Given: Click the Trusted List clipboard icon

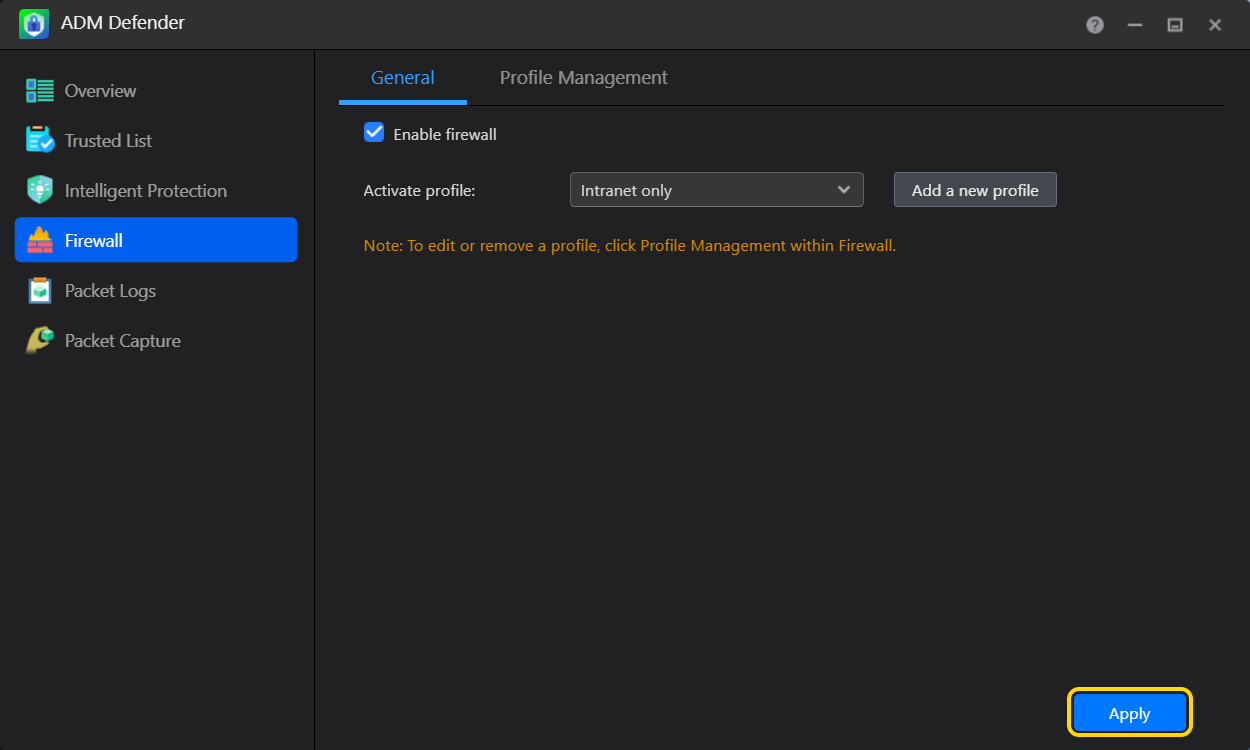Looking at the screenshot, I should 40,140.
